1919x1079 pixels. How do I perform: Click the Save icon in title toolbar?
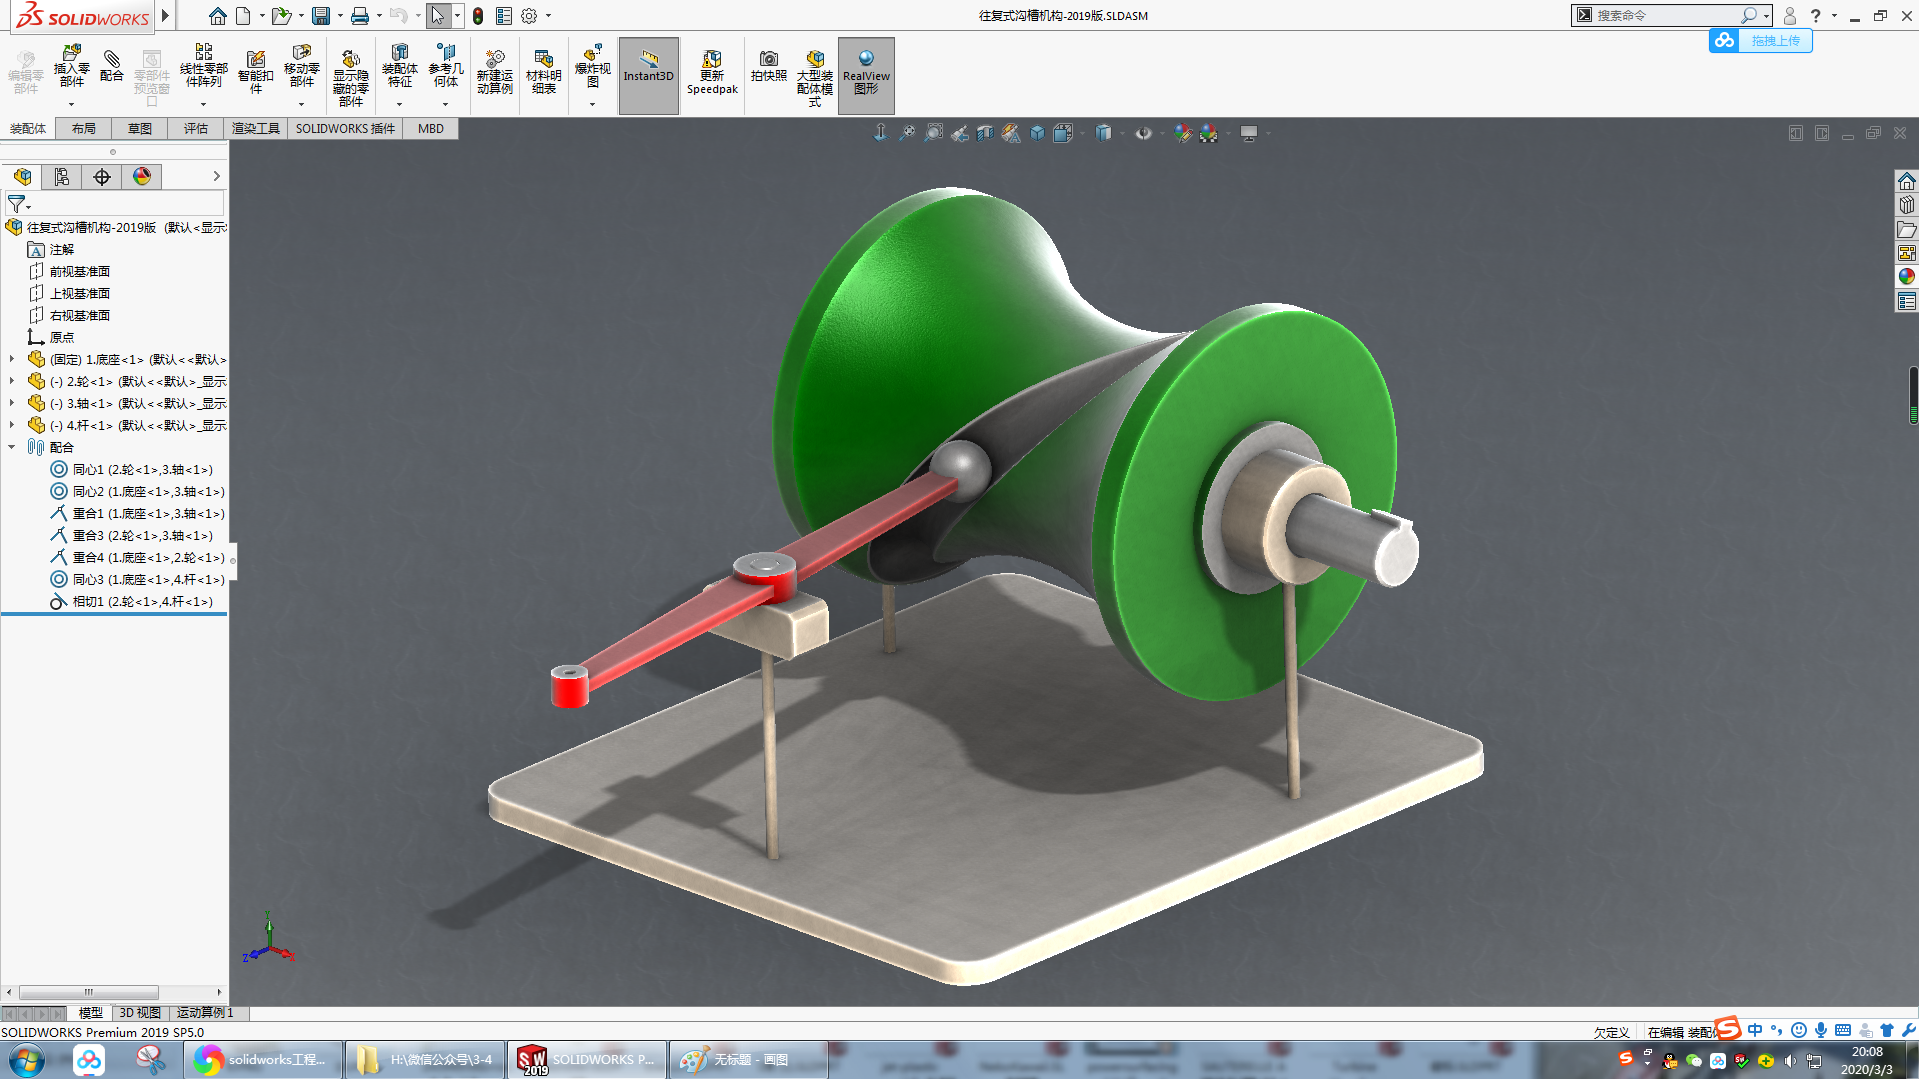click(x=321, y=16)
